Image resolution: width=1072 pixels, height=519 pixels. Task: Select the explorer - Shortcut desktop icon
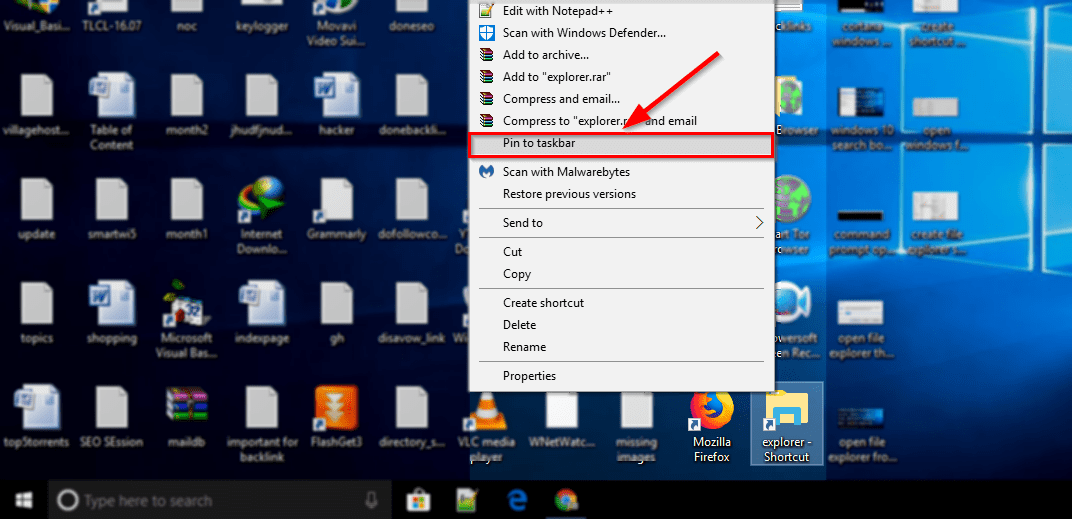pyautogui.click(x=787, y=424)
